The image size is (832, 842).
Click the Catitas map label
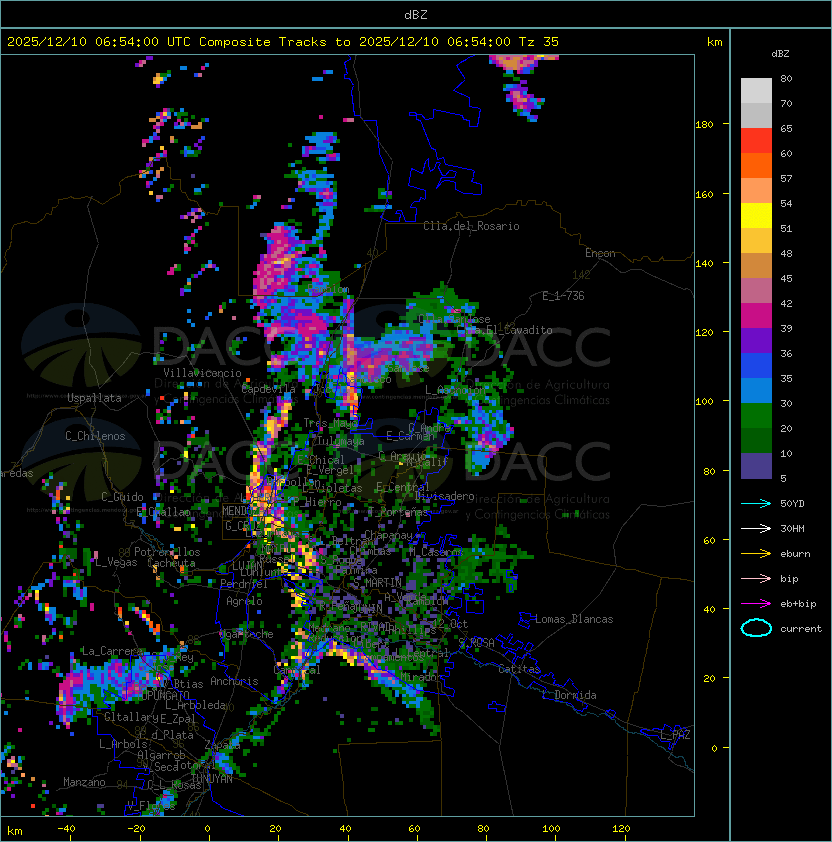click(519, 669)
